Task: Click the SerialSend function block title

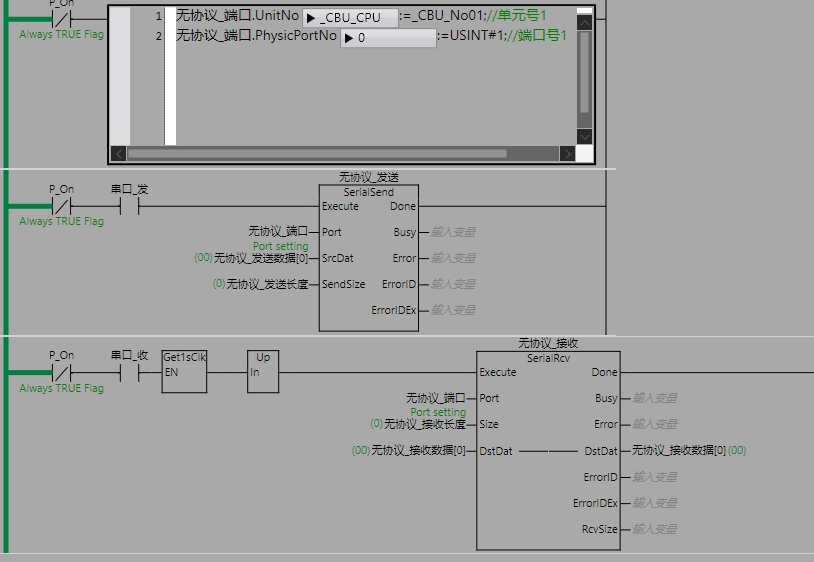Action: (x=368, y=192)
